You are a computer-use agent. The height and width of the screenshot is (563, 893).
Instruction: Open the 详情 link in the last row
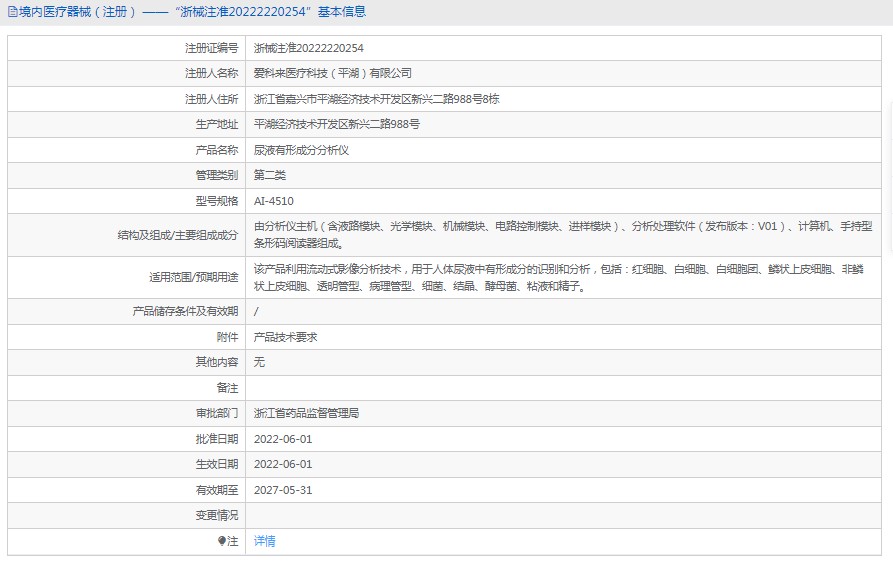264,541
